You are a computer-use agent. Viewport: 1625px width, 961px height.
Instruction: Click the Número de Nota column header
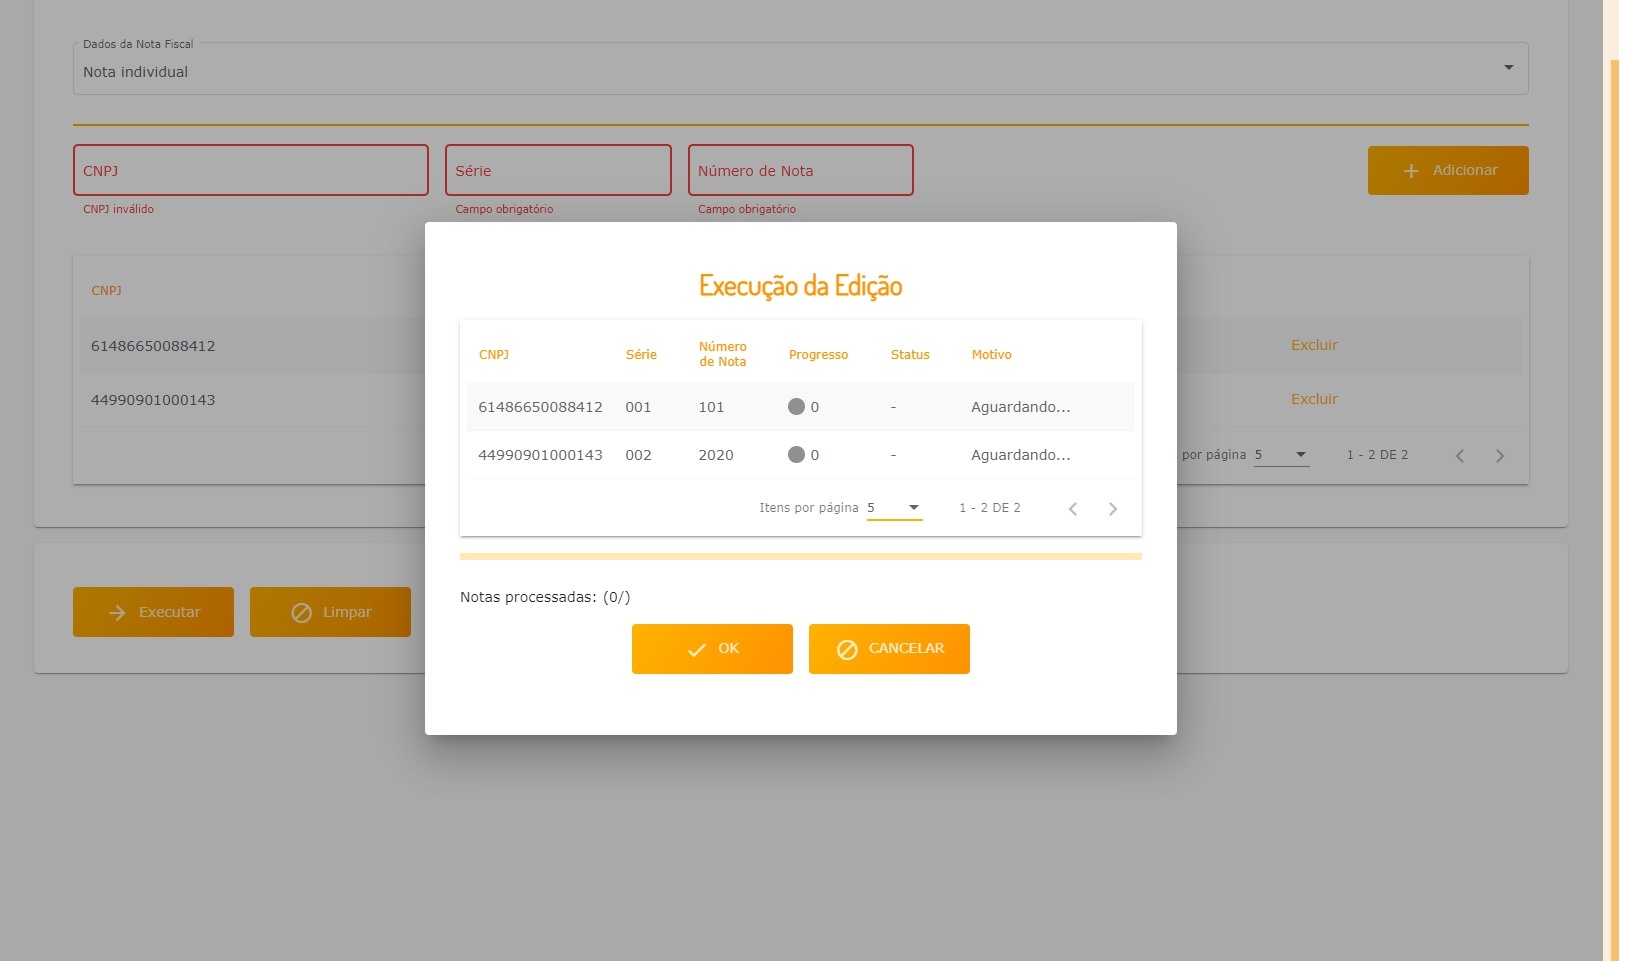[723, 354]
